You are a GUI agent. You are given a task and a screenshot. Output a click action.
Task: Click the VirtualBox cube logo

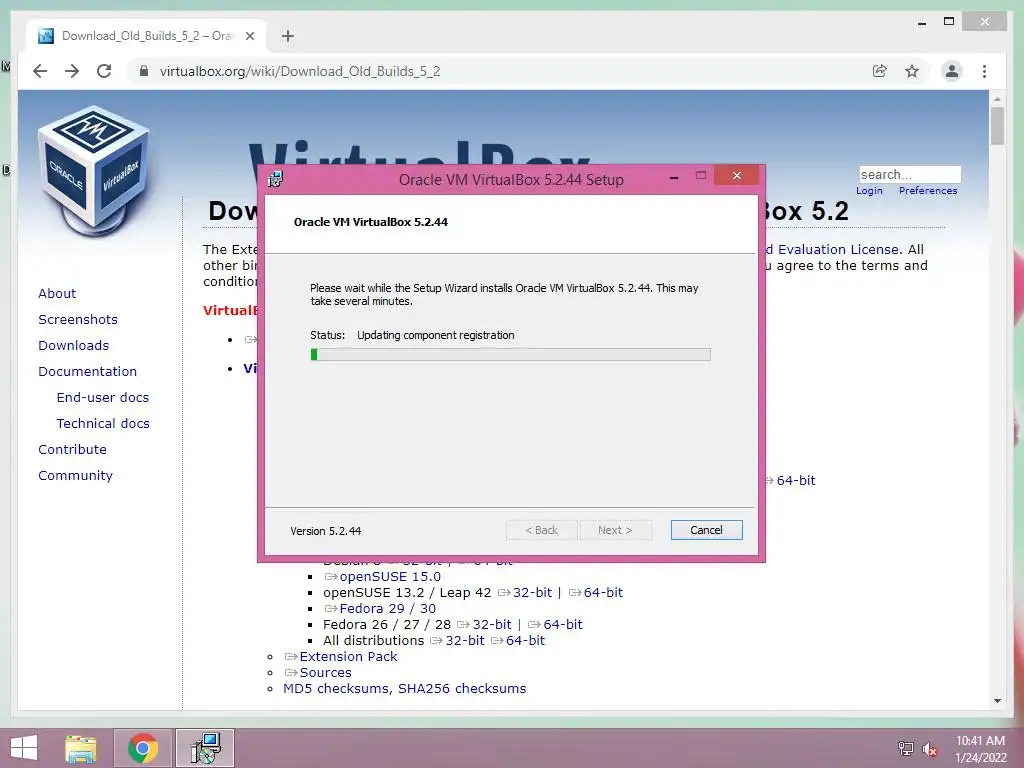coord(93,170)
